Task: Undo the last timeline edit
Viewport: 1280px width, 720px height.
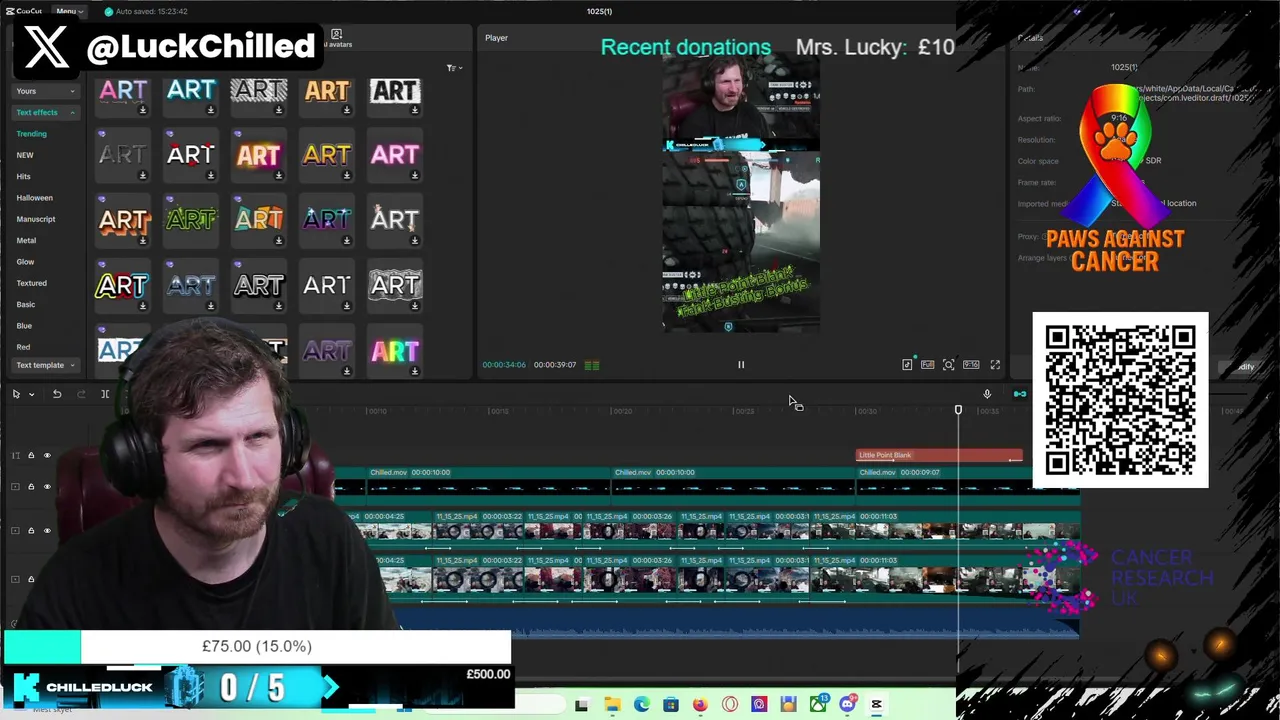Action: 57,394
